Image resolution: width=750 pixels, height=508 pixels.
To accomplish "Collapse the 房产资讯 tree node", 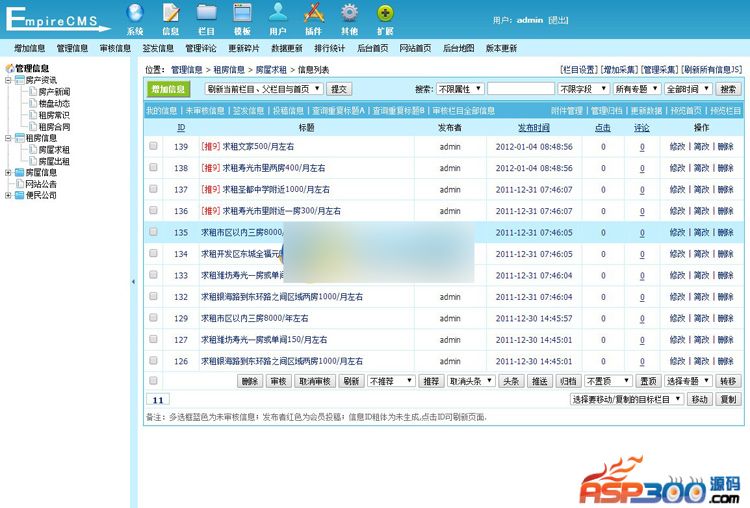I will click(x=8, y=80).
